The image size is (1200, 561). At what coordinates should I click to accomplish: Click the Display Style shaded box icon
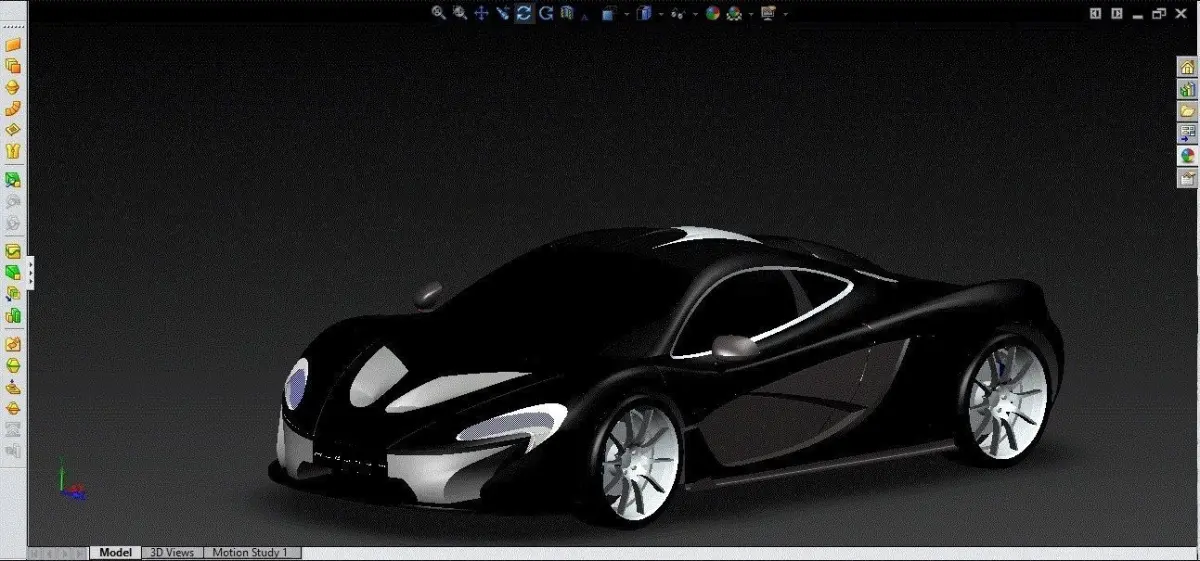pyautogui.click(x=644, y=13)
